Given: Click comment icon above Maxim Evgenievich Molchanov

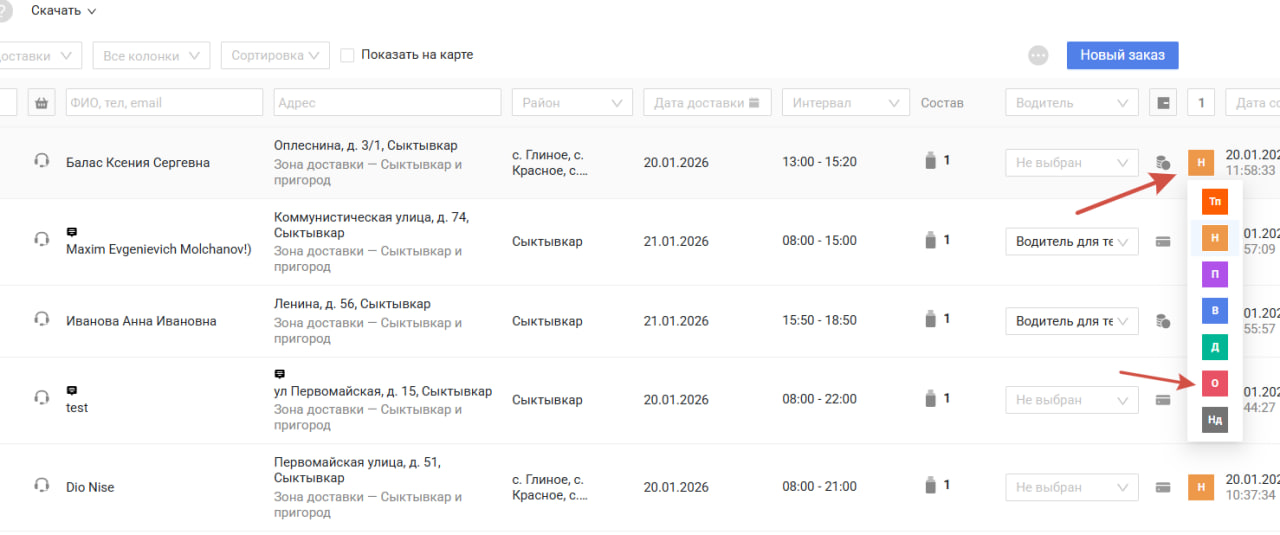Looking at the screenshot, I should pyautogui.click(x=72, y=232).
